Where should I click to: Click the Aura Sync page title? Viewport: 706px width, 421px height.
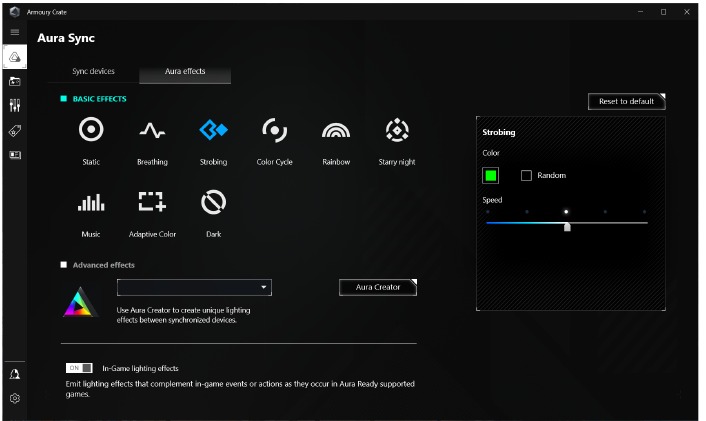coord(66,38)
